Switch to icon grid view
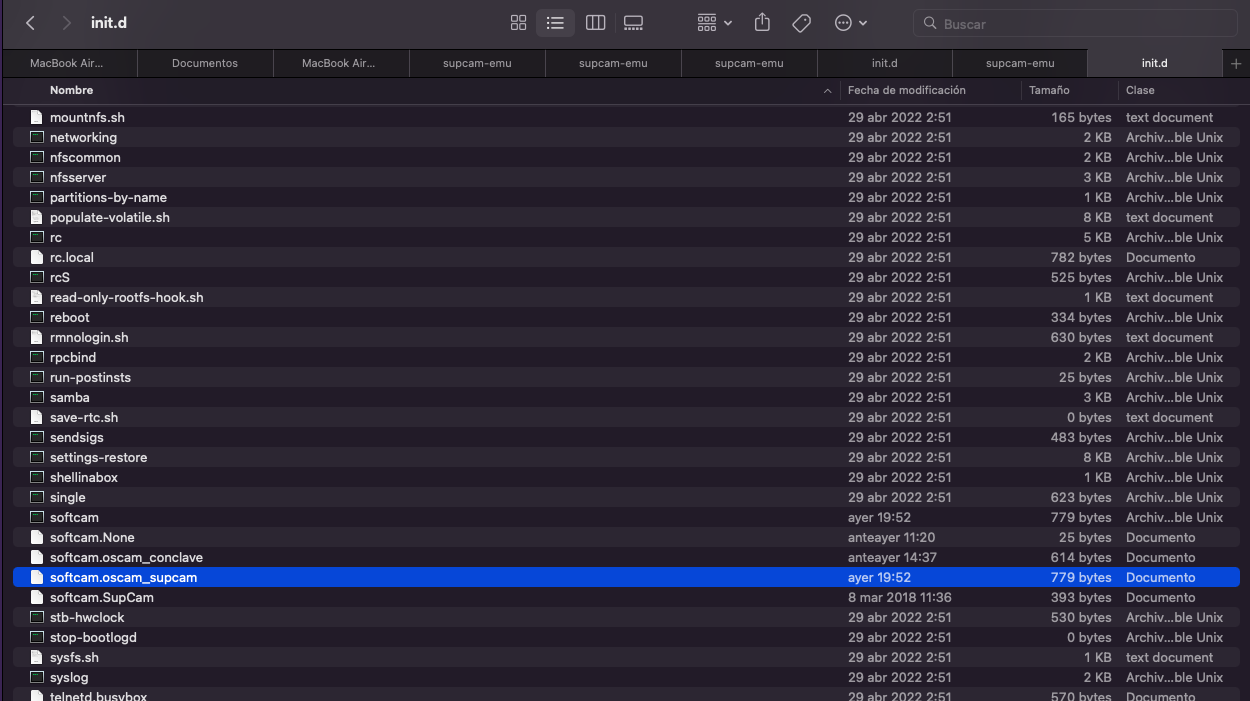The height and width of the screenshot is (701, 1250). [518, 23]
